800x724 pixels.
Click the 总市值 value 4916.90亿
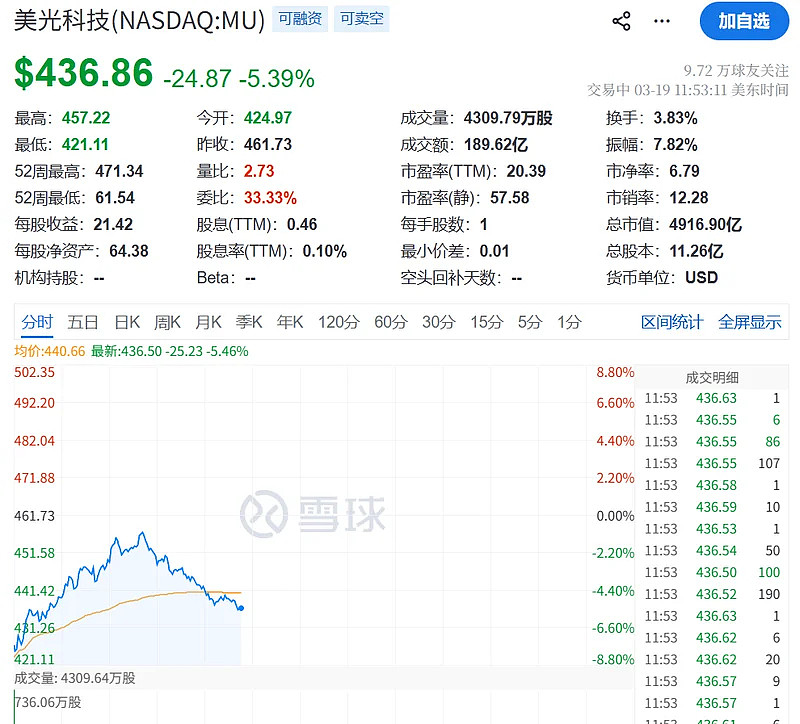pyautogui.click(x=706, y=224)
